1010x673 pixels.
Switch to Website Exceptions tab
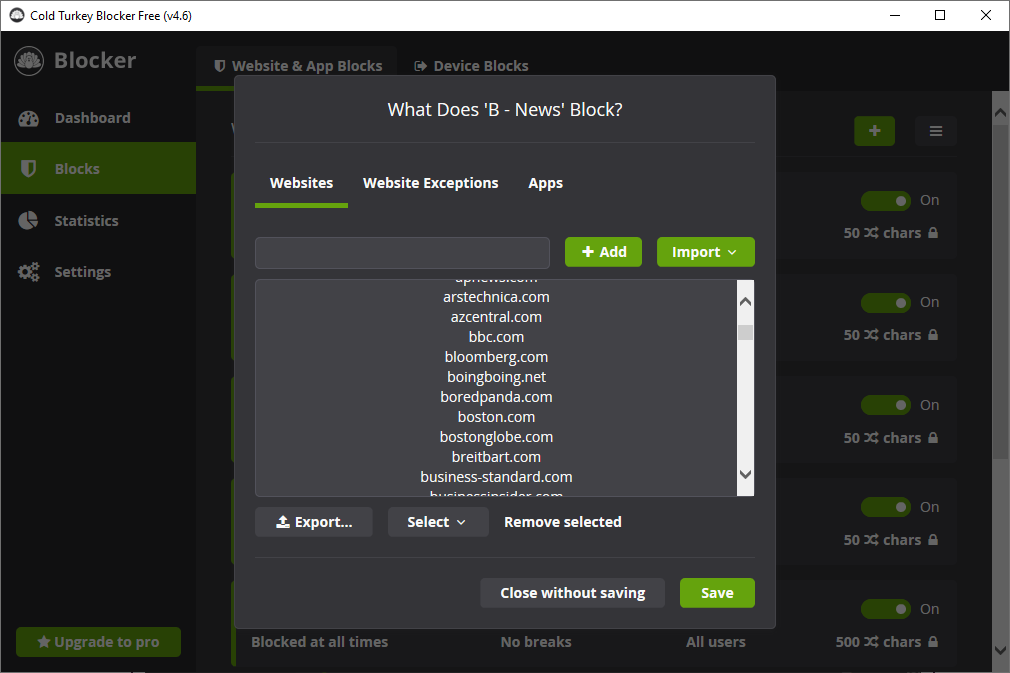tap(430, 184)
